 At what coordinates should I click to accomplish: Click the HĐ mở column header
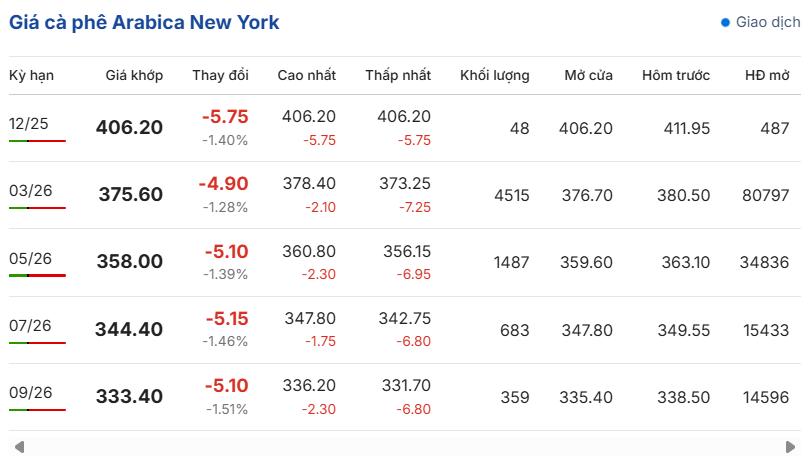tap(767, 76)
